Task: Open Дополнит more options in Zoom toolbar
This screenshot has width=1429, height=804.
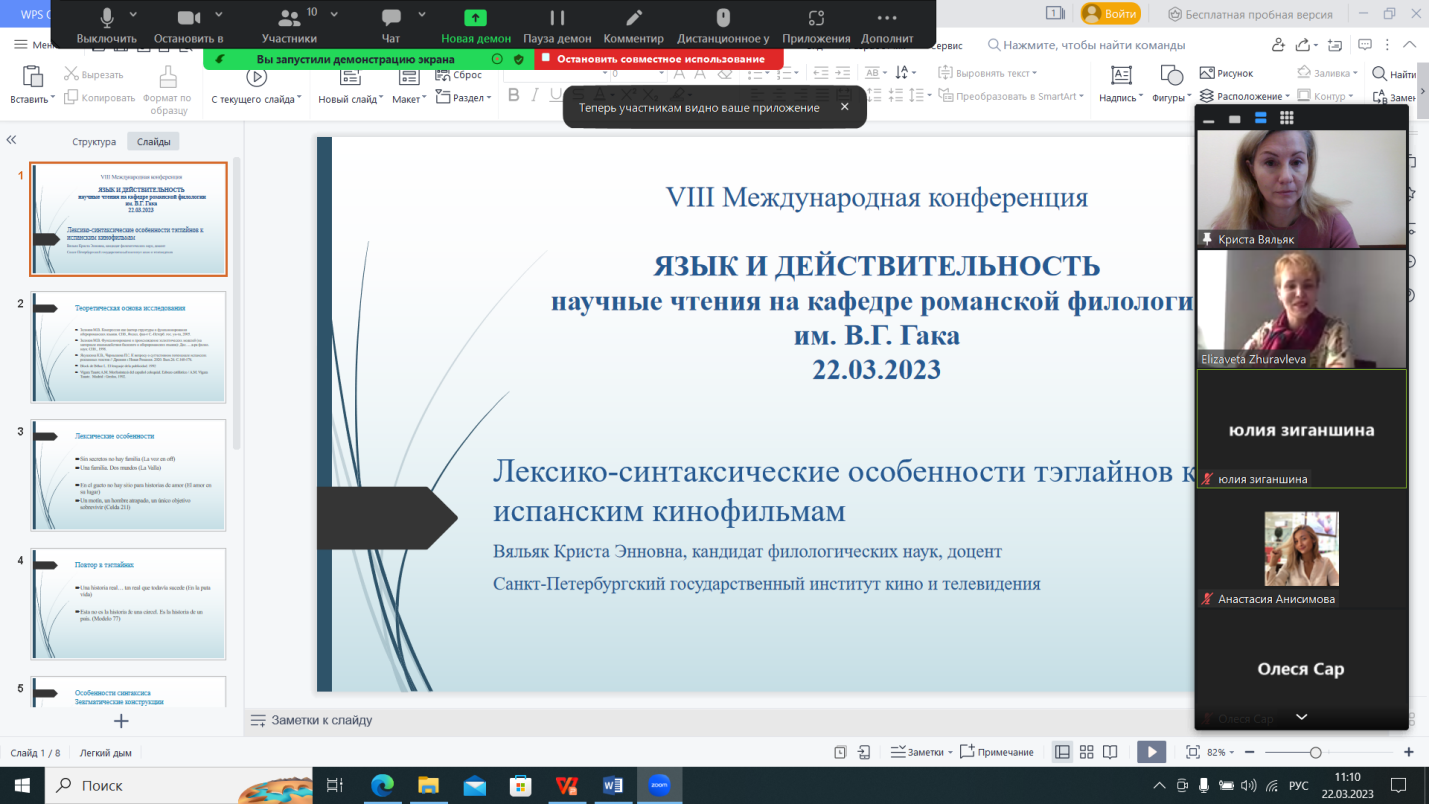Action: (887, 25)
